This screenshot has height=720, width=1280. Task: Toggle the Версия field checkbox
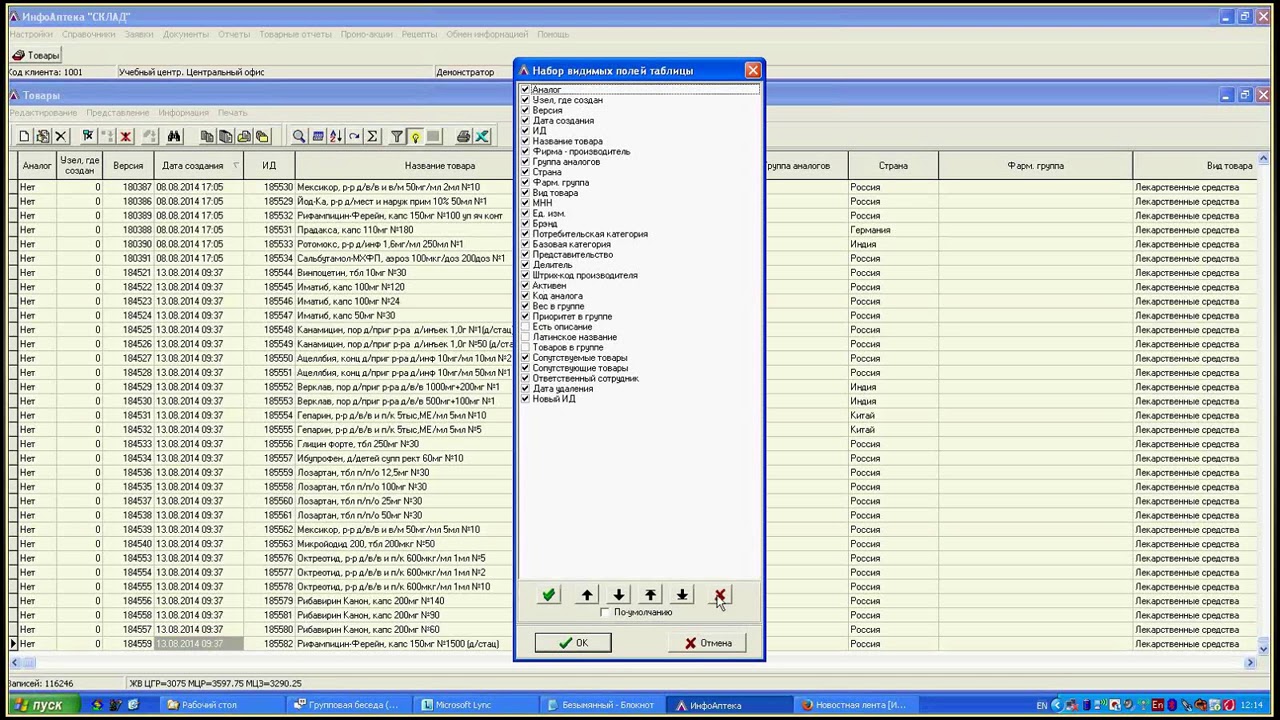coord(525,110)
